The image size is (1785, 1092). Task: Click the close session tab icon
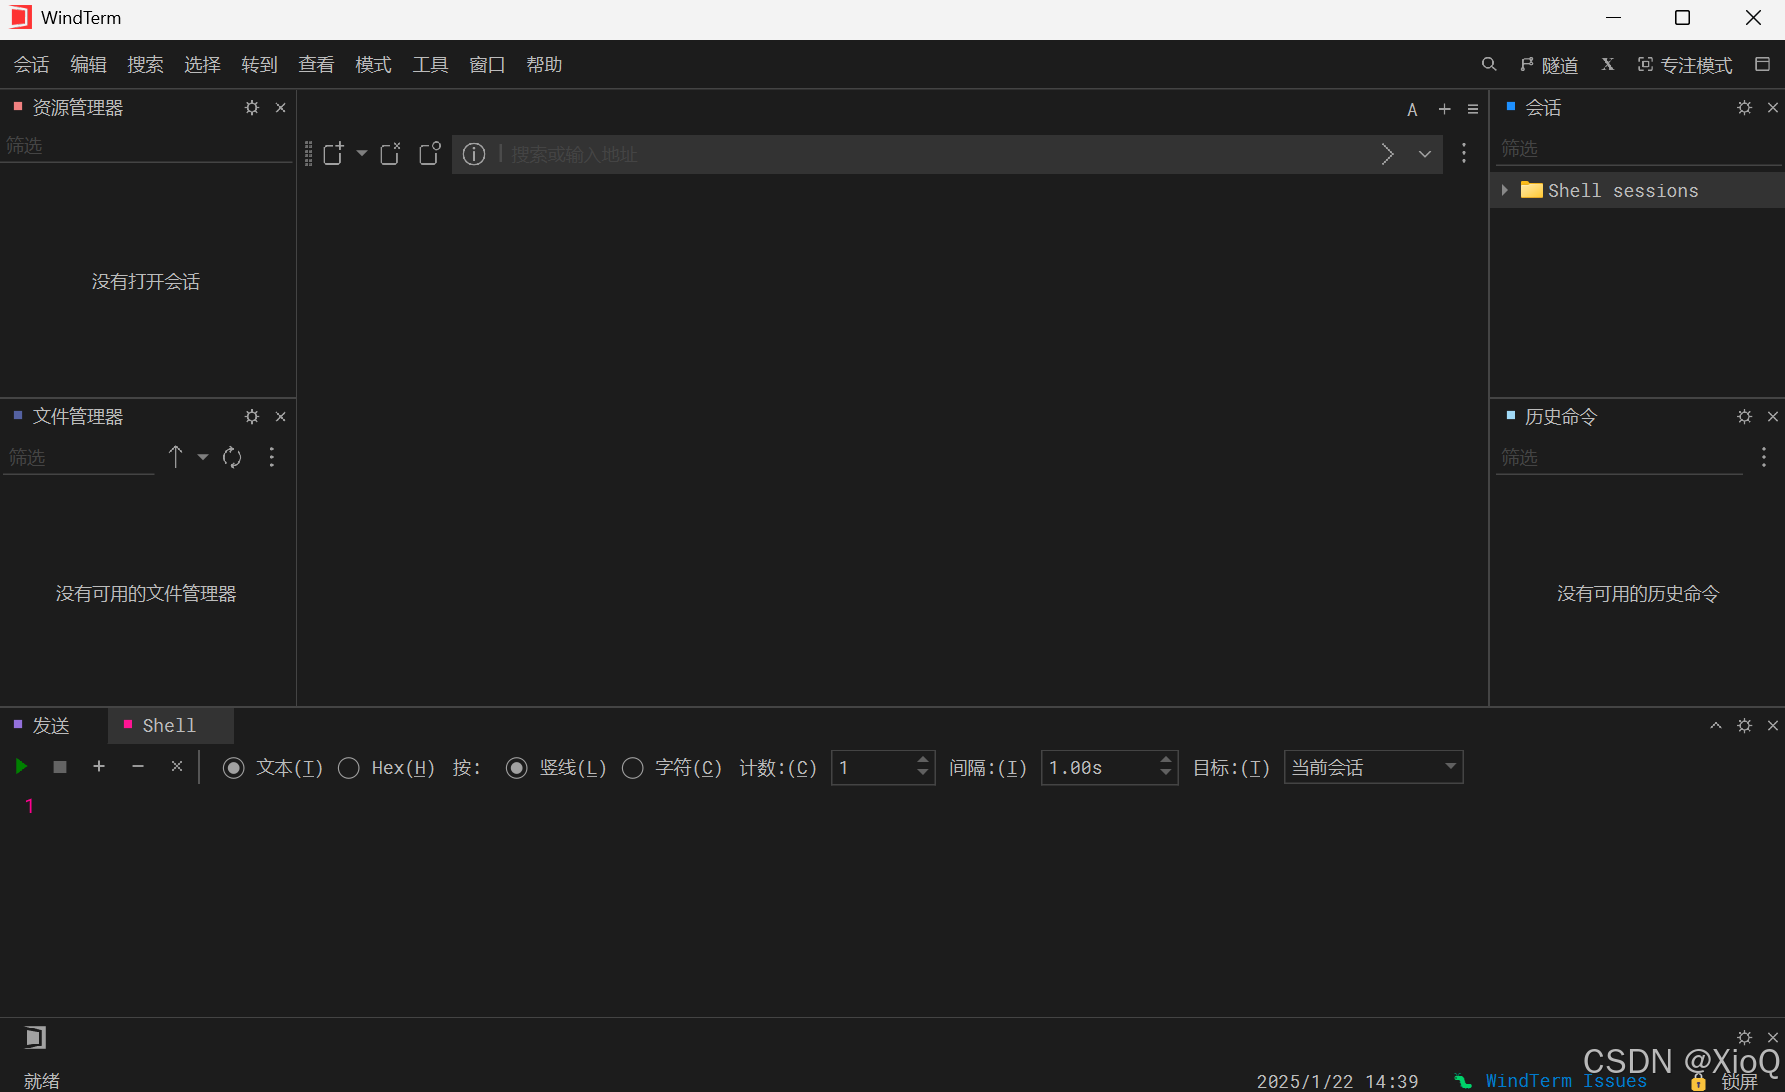[391, 154]
